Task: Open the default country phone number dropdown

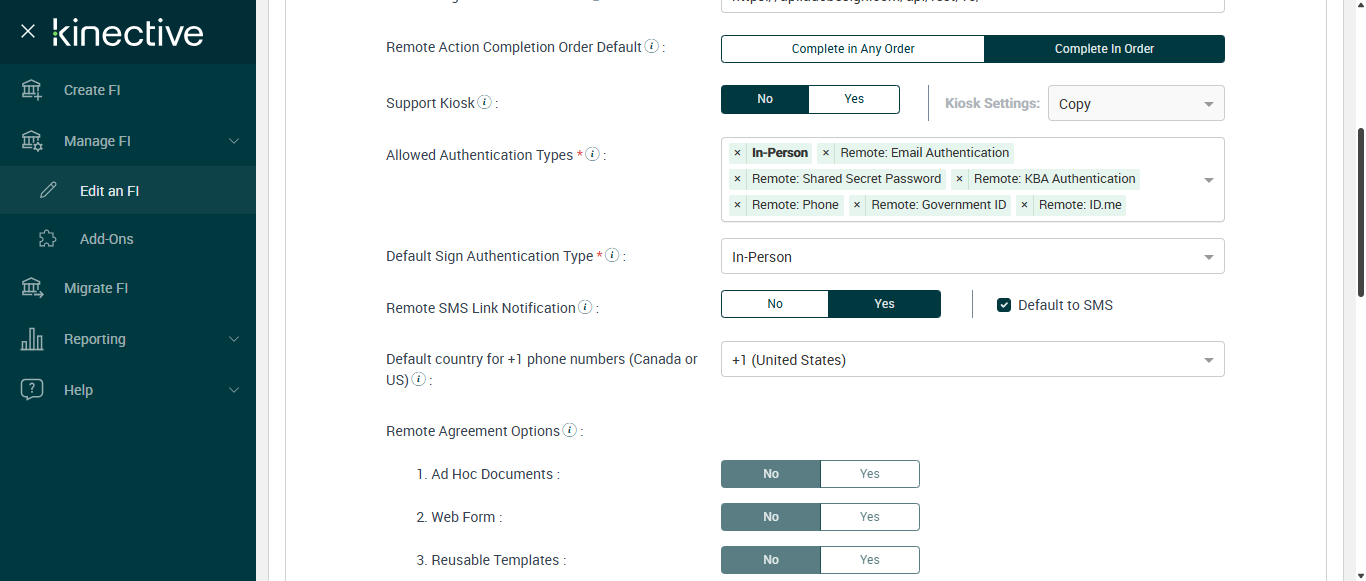Action: pos(972,360)
